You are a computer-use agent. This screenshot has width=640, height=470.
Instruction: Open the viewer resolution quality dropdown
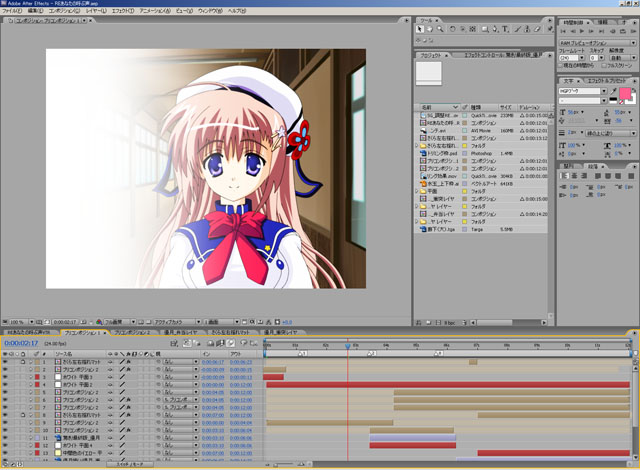tap(120, 322)
